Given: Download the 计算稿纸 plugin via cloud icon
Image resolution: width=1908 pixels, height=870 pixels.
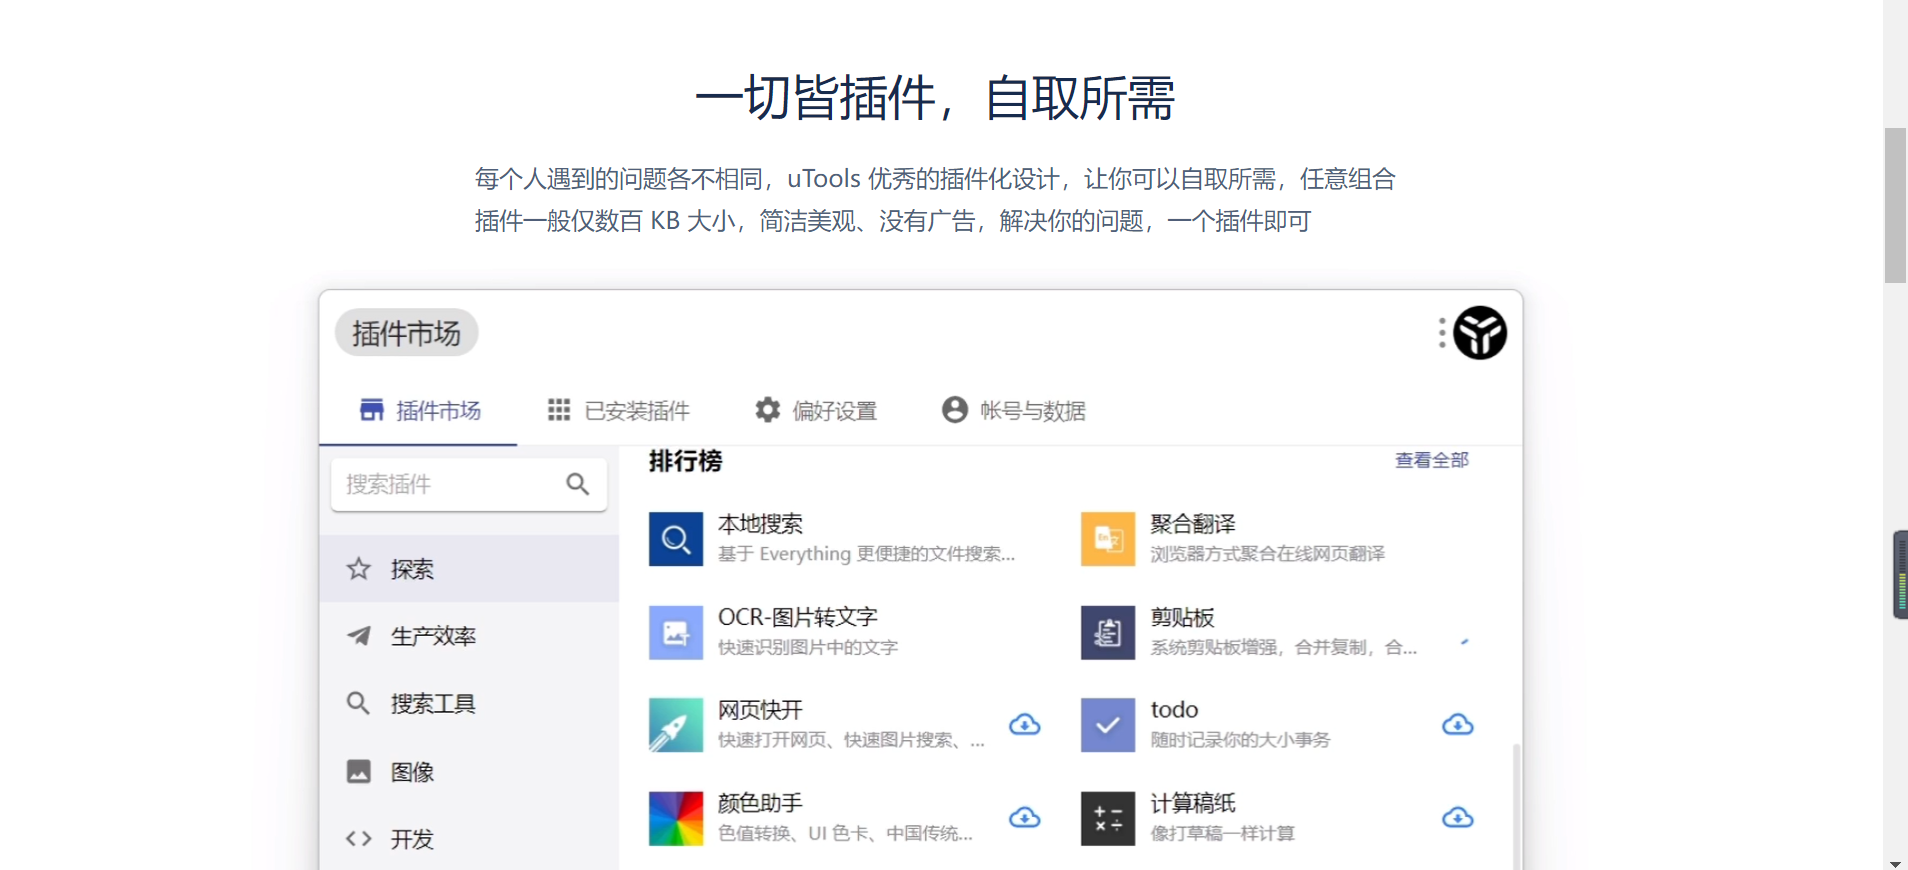Looking at the screenshot, I should [x=1458, y=818].
